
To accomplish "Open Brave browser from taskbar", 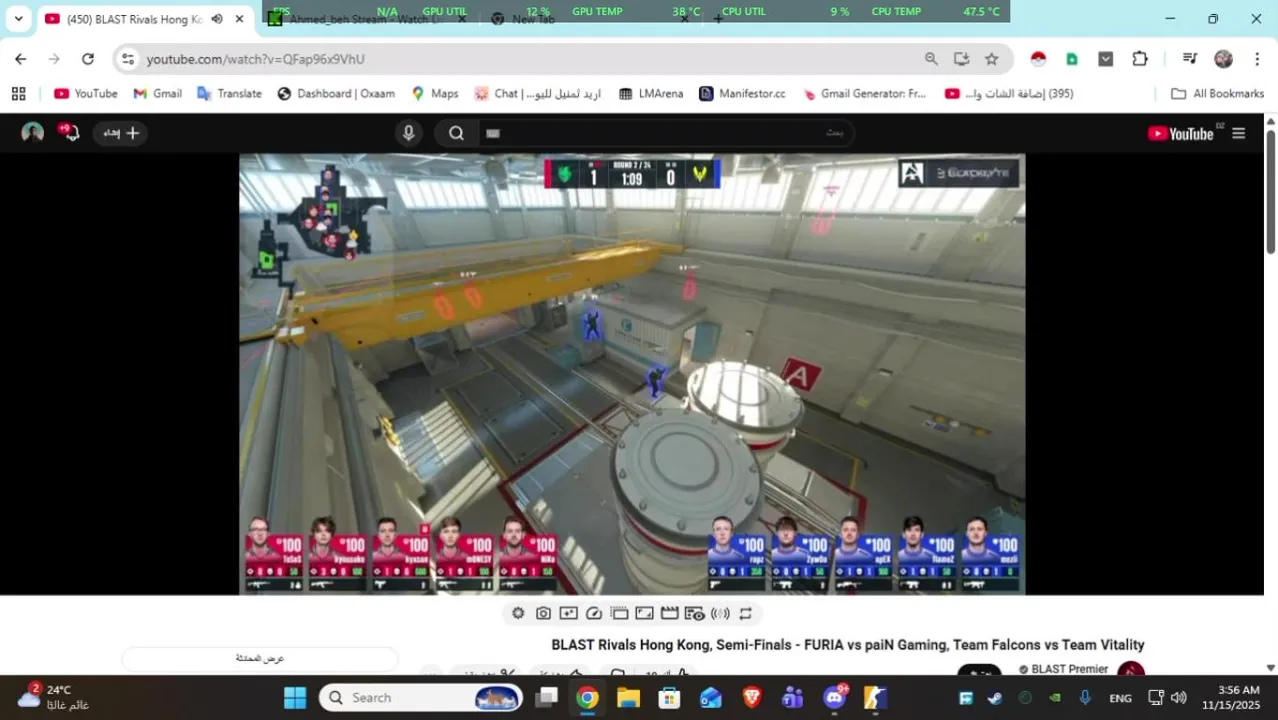I will (752, 697).
